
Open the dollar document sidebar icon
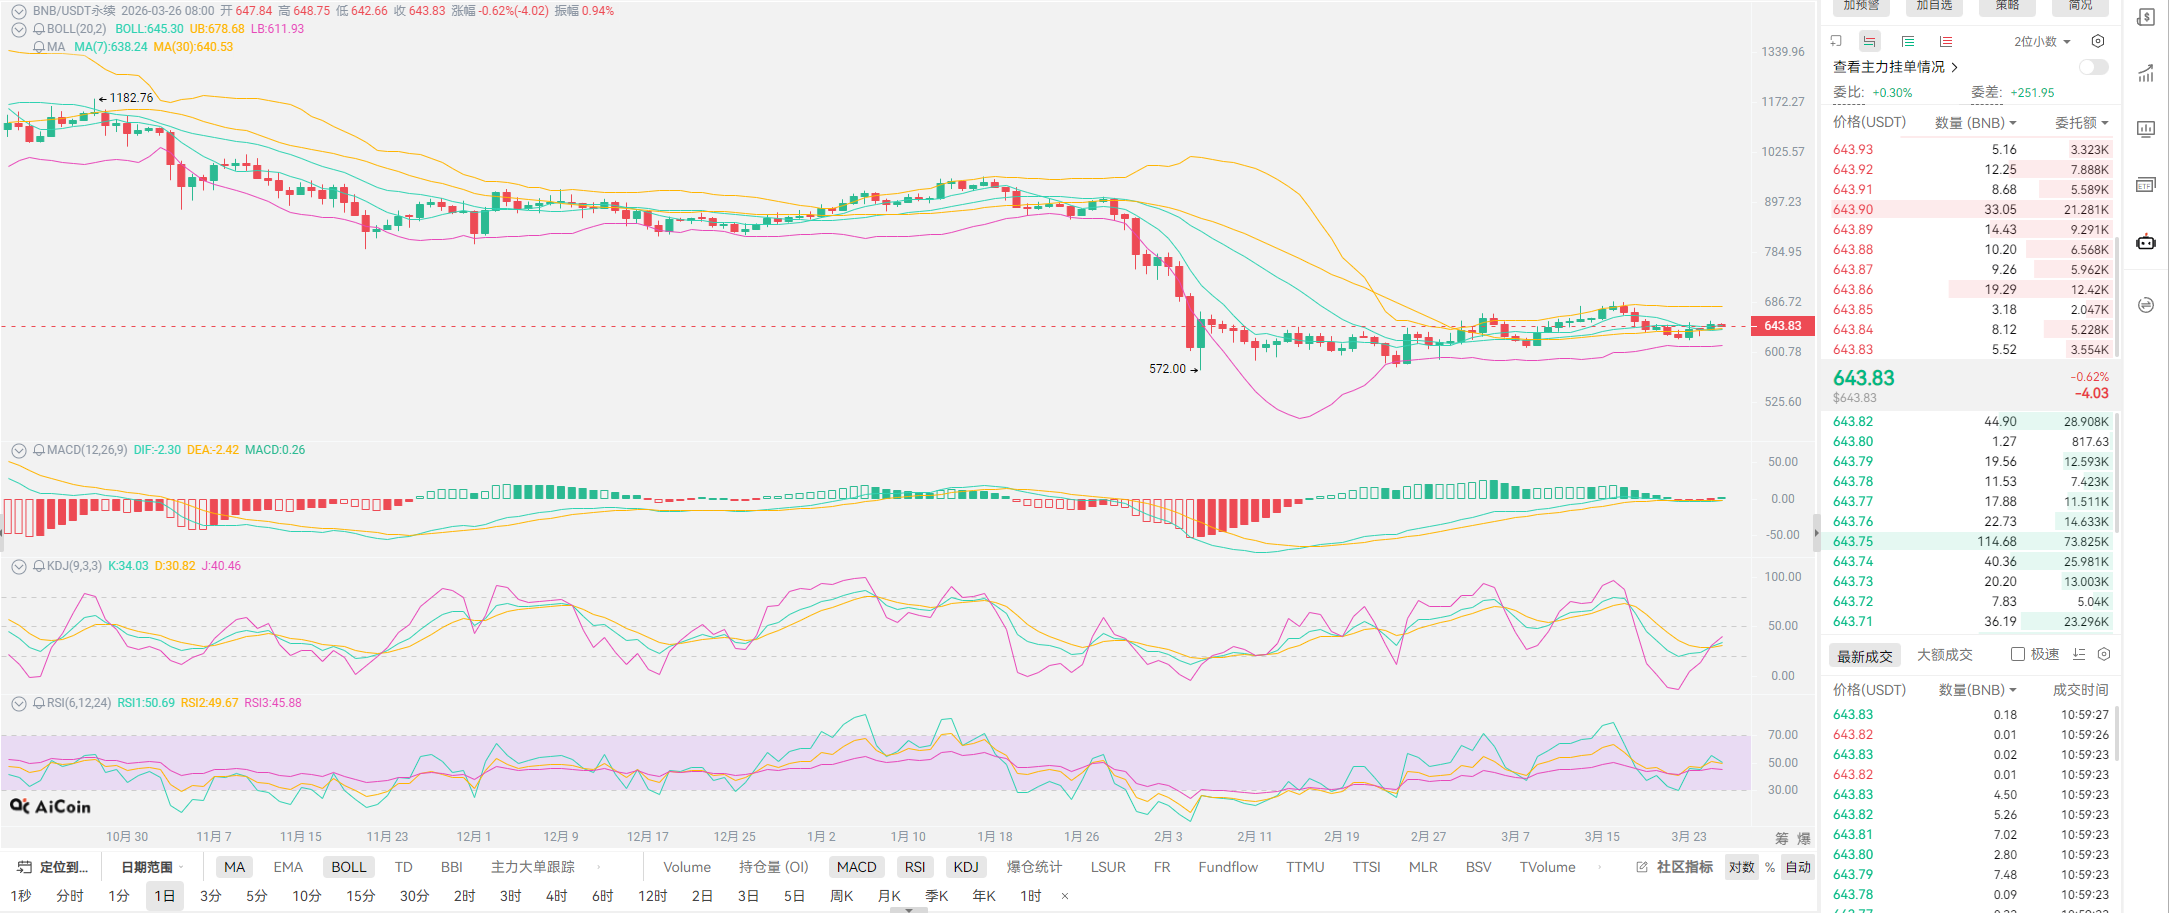(x=2146, y=18)
